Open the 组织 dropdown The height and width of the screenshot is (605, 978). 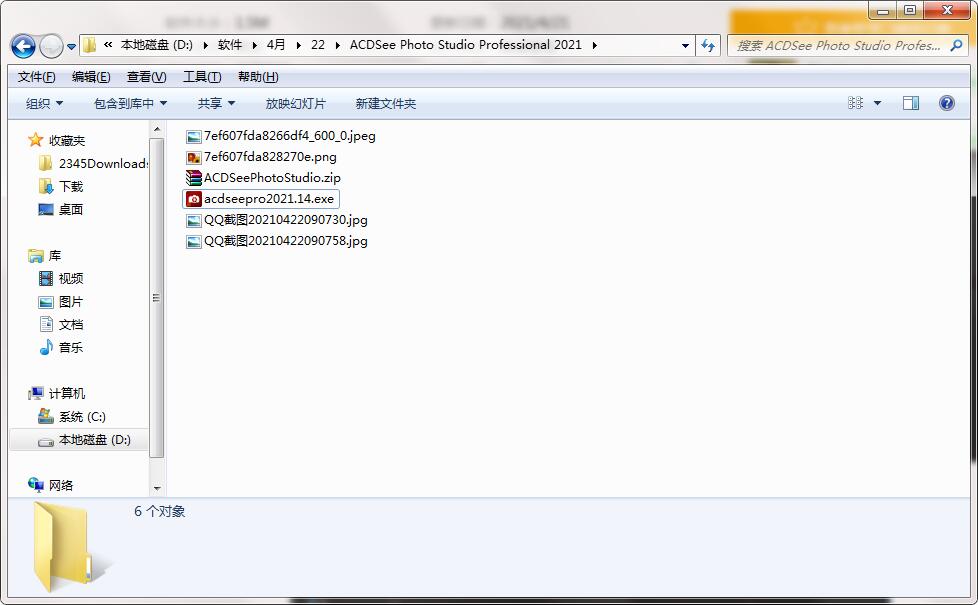pyautogui.click(x=44, y=104)
